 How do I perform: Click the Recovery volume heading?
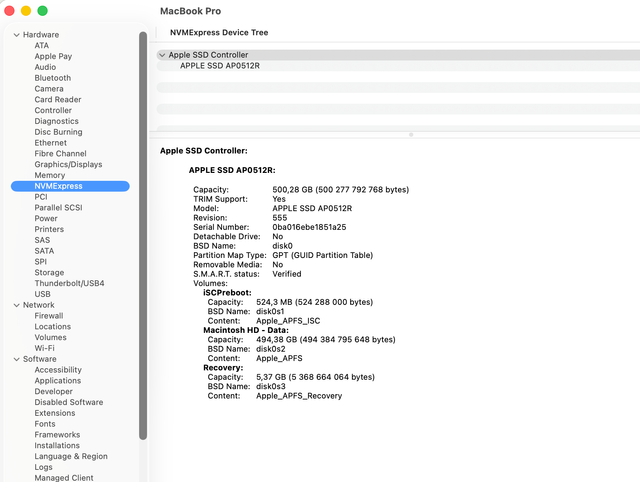click(223, 368)
